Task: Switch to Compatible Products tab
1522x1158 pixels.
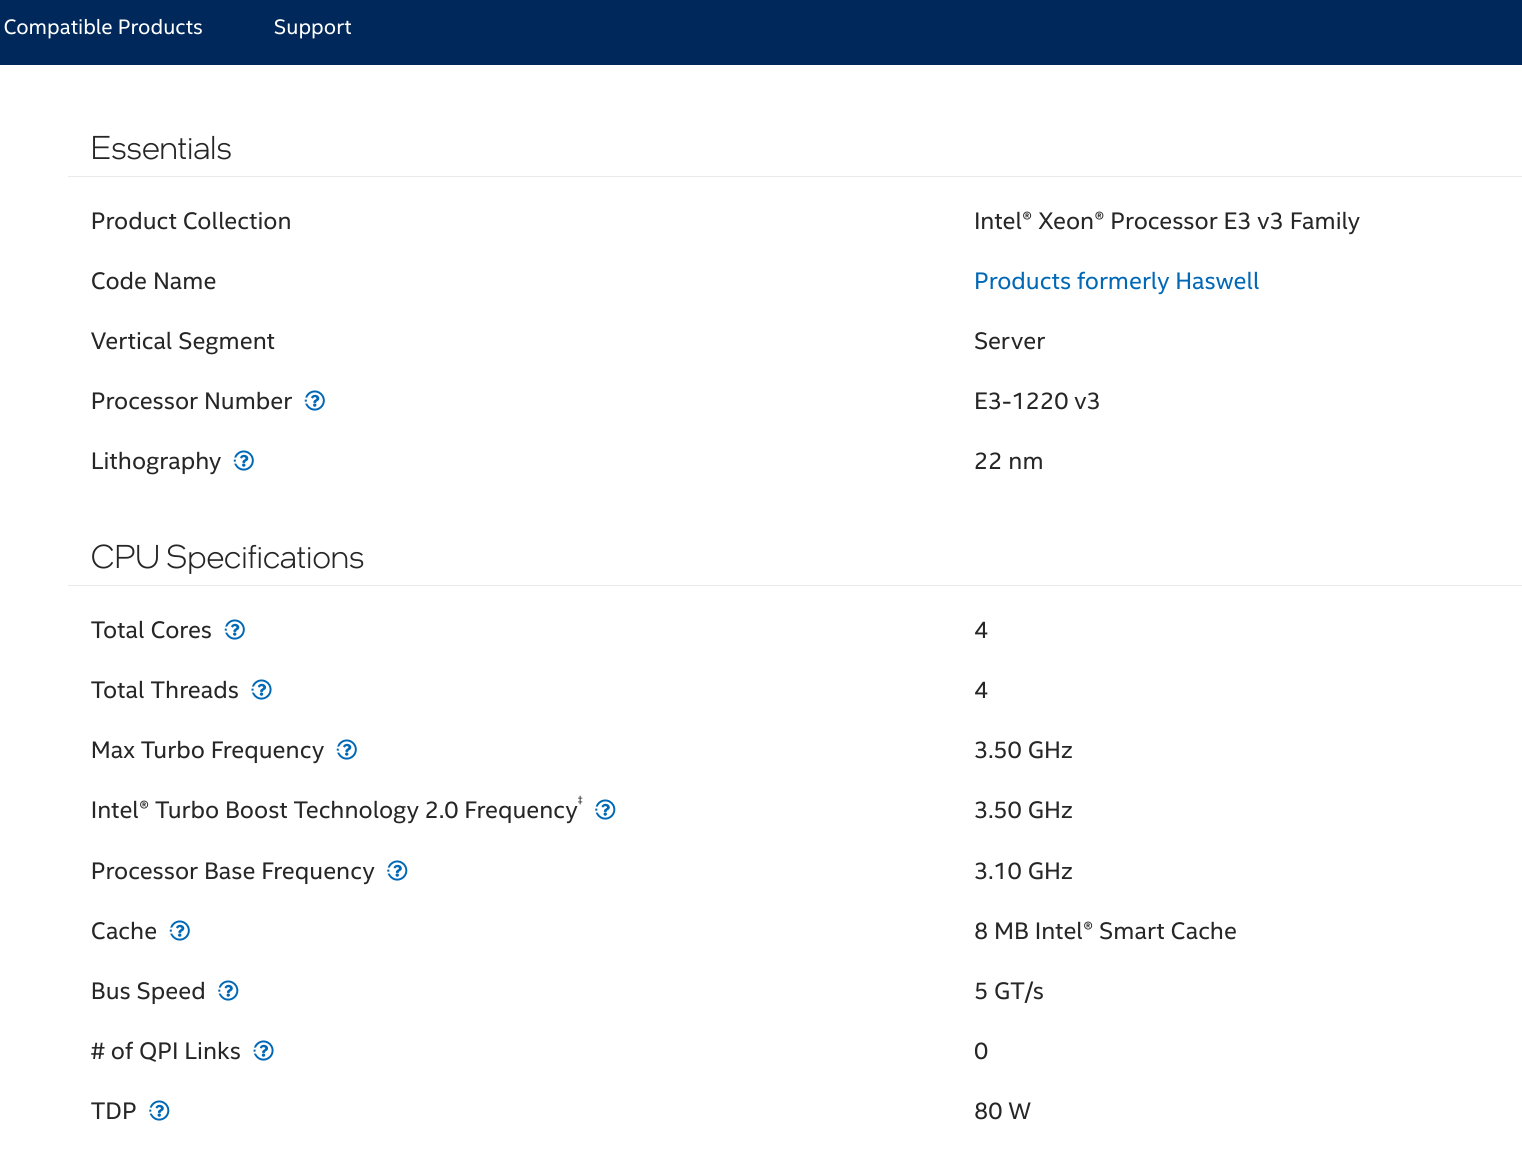Action: [103, 27]
